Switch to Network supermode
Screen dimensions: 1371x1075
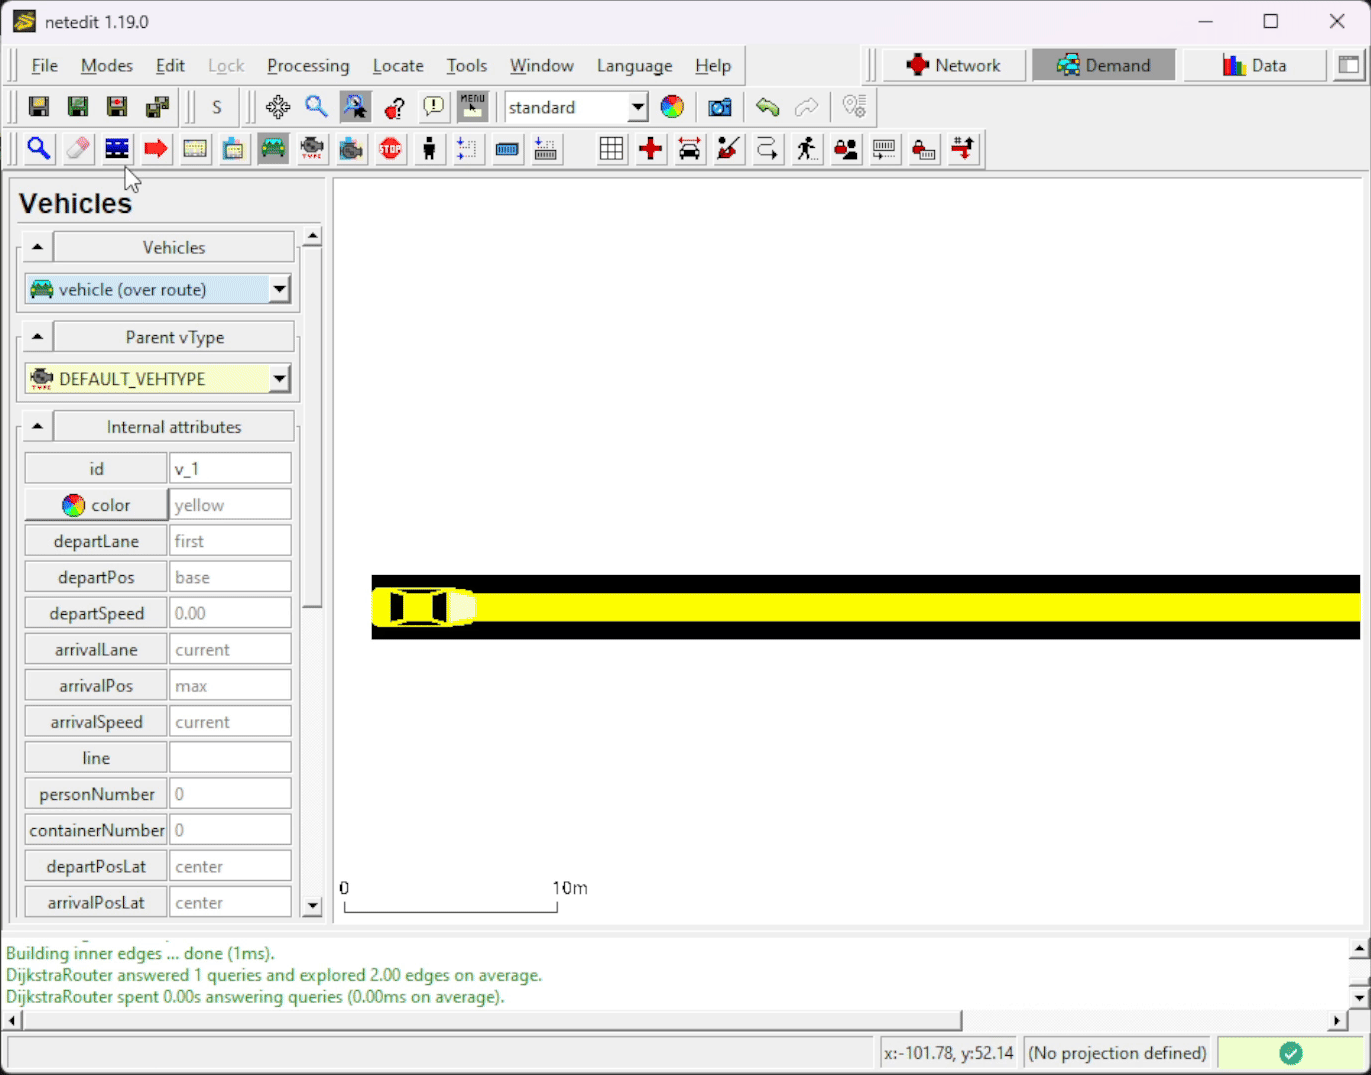[952, 66]
